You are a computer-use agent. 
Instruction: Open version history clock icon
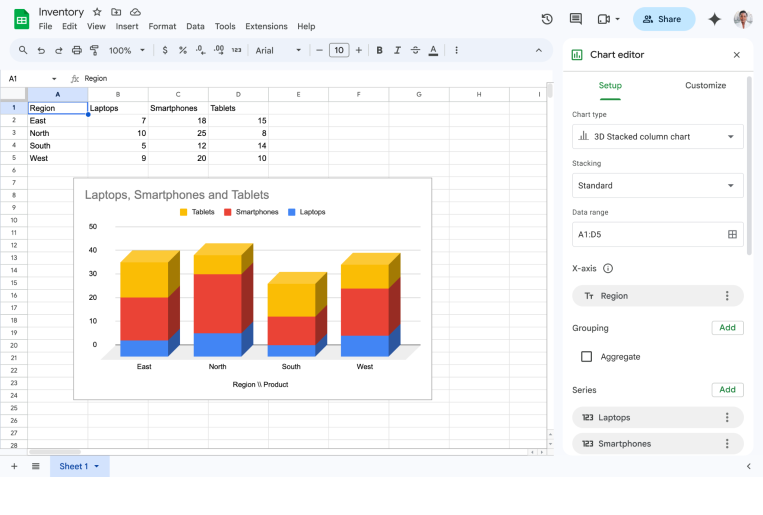547,19
